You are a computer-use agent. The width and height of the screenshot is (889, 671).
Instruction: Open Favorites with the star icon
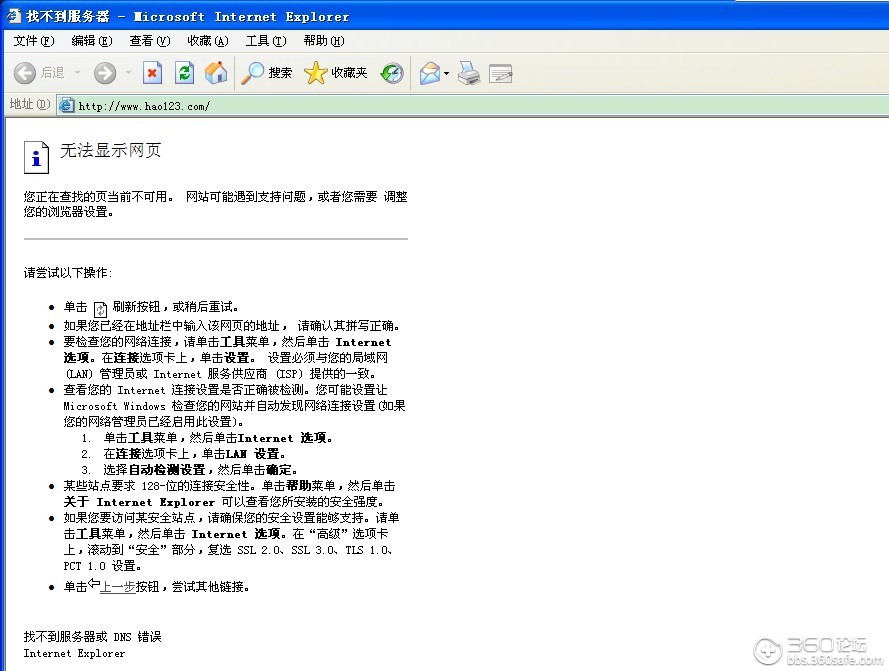[x=315, y=73]
